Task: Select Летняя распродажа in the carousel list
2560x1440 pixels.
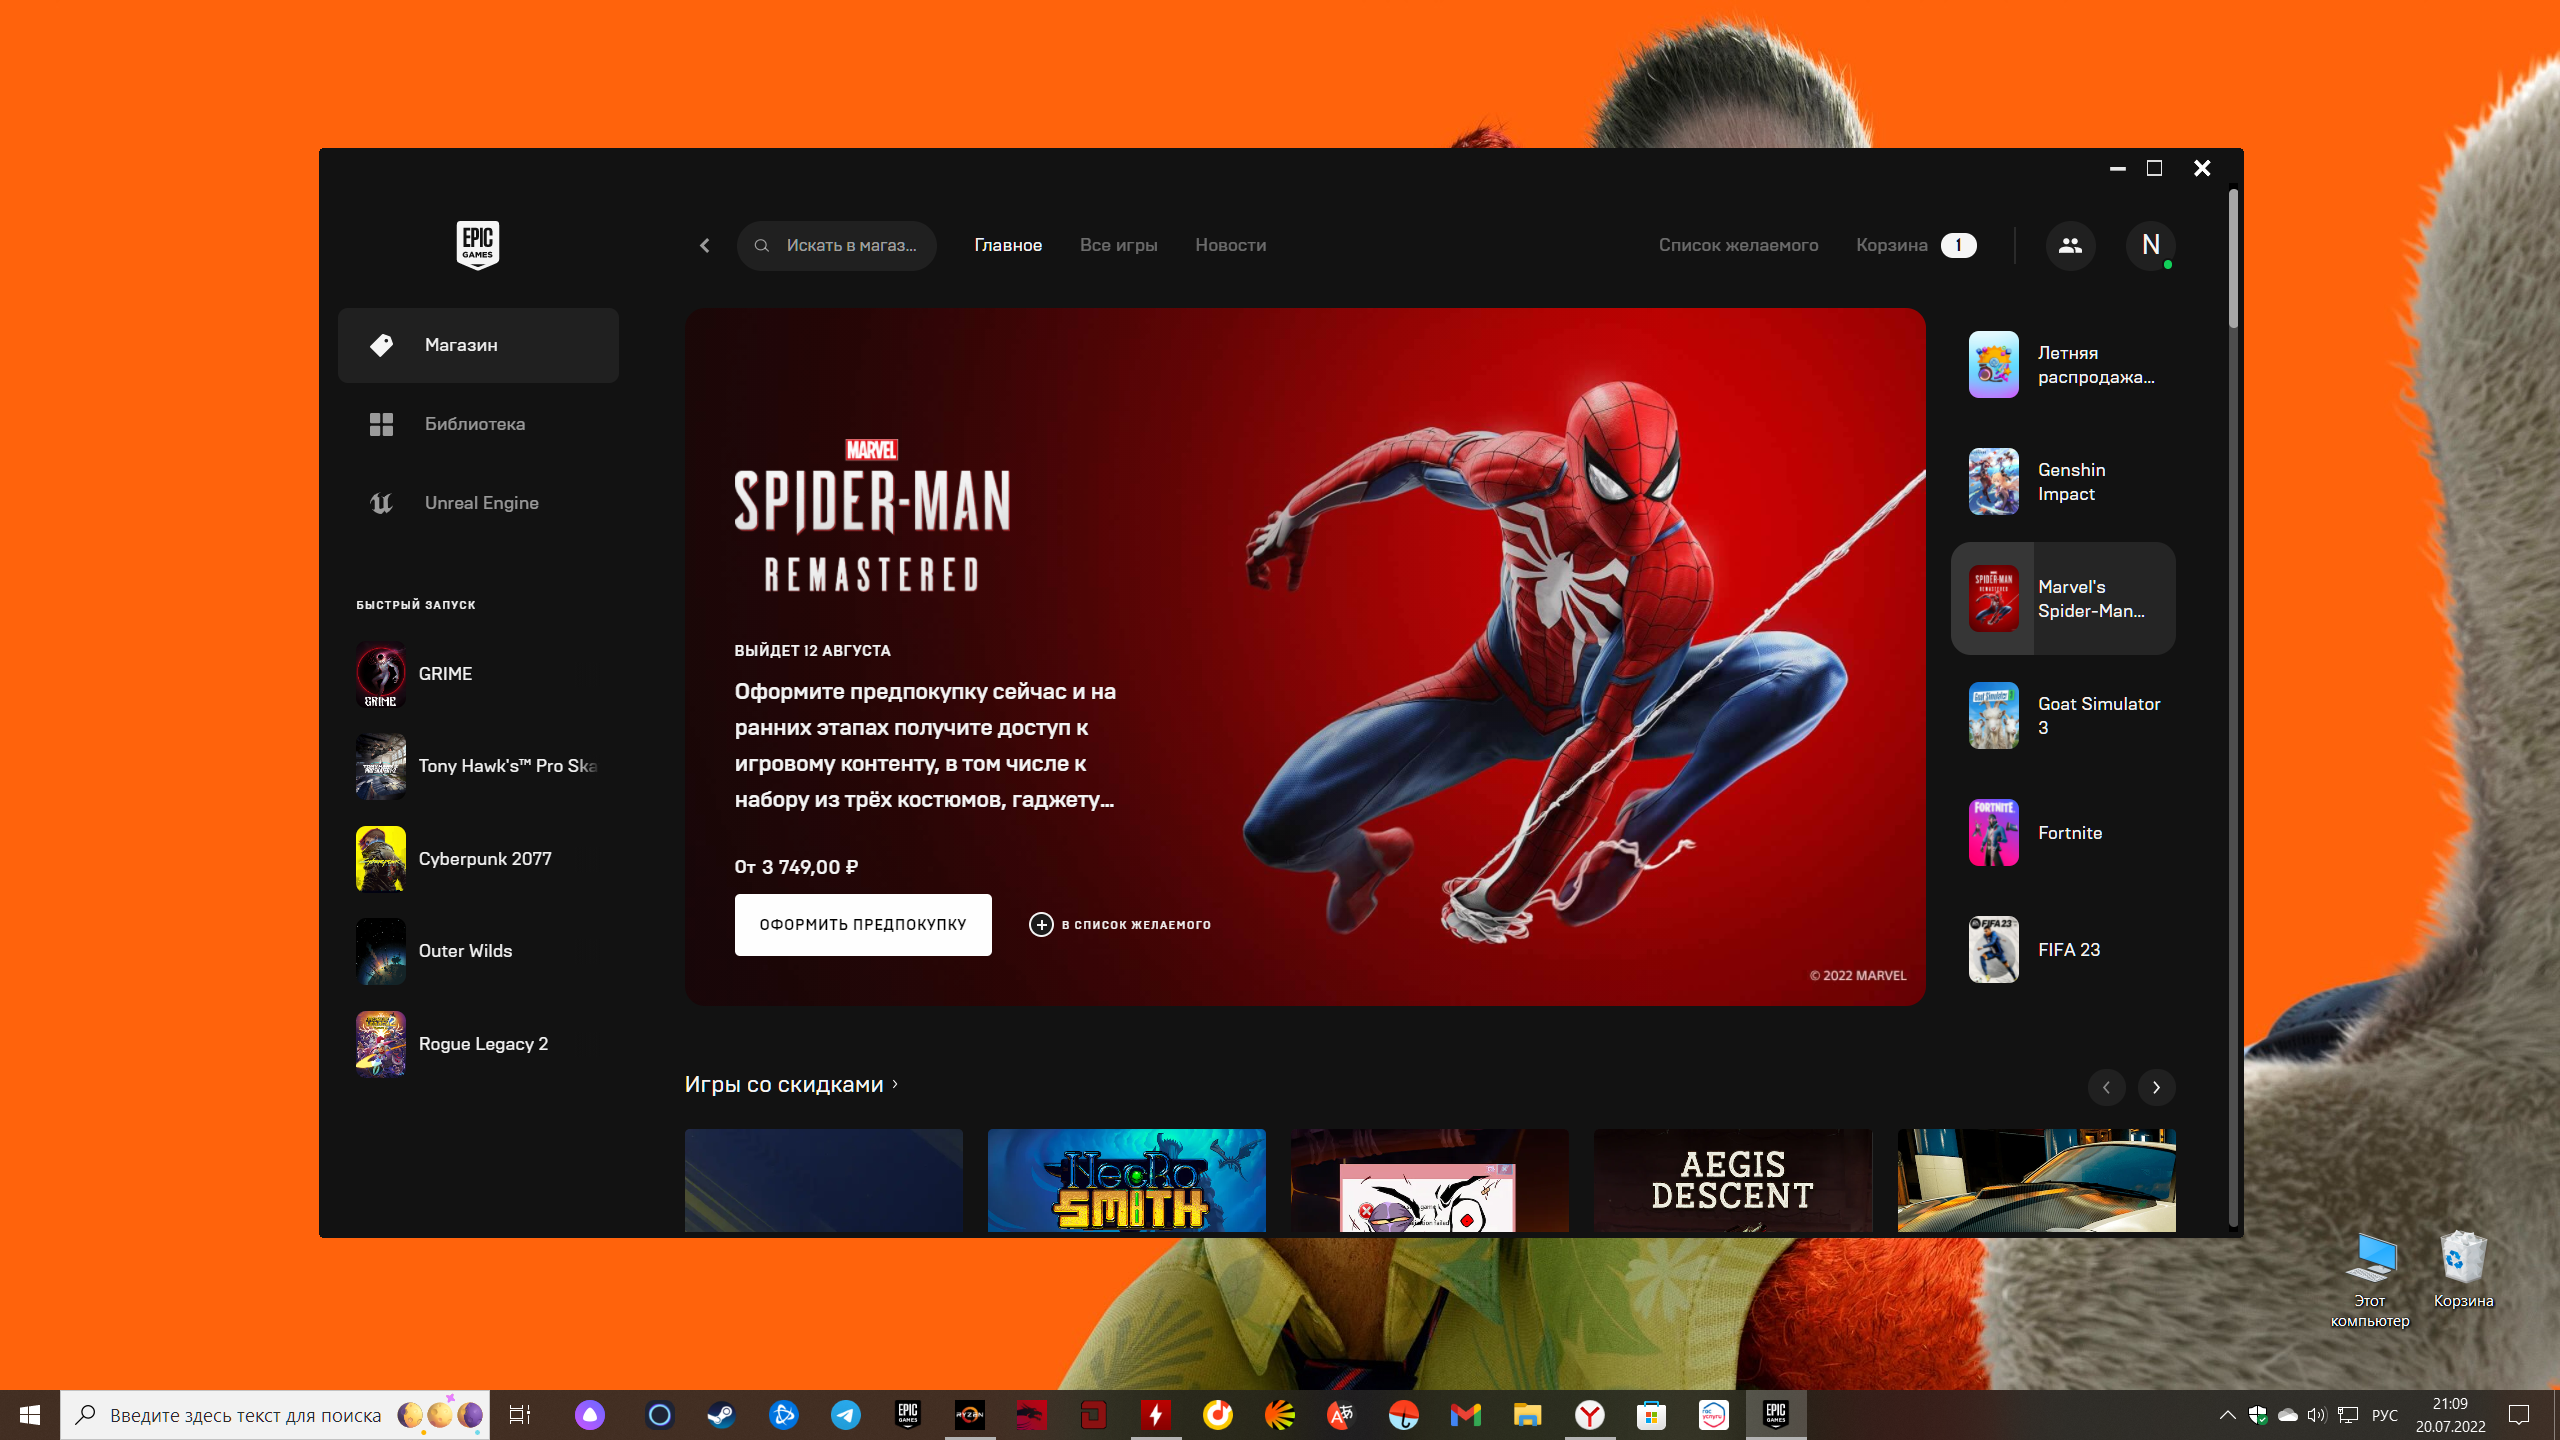Action: [x=2063, y=365]
